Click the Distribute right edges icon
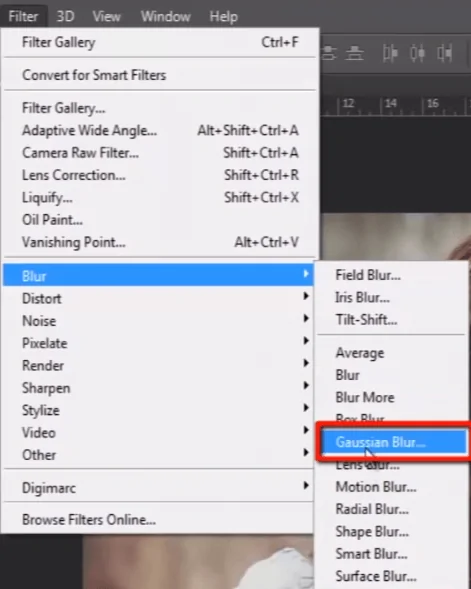The width and height of the screenshot is (471, 589). click(x=444, y=53)
